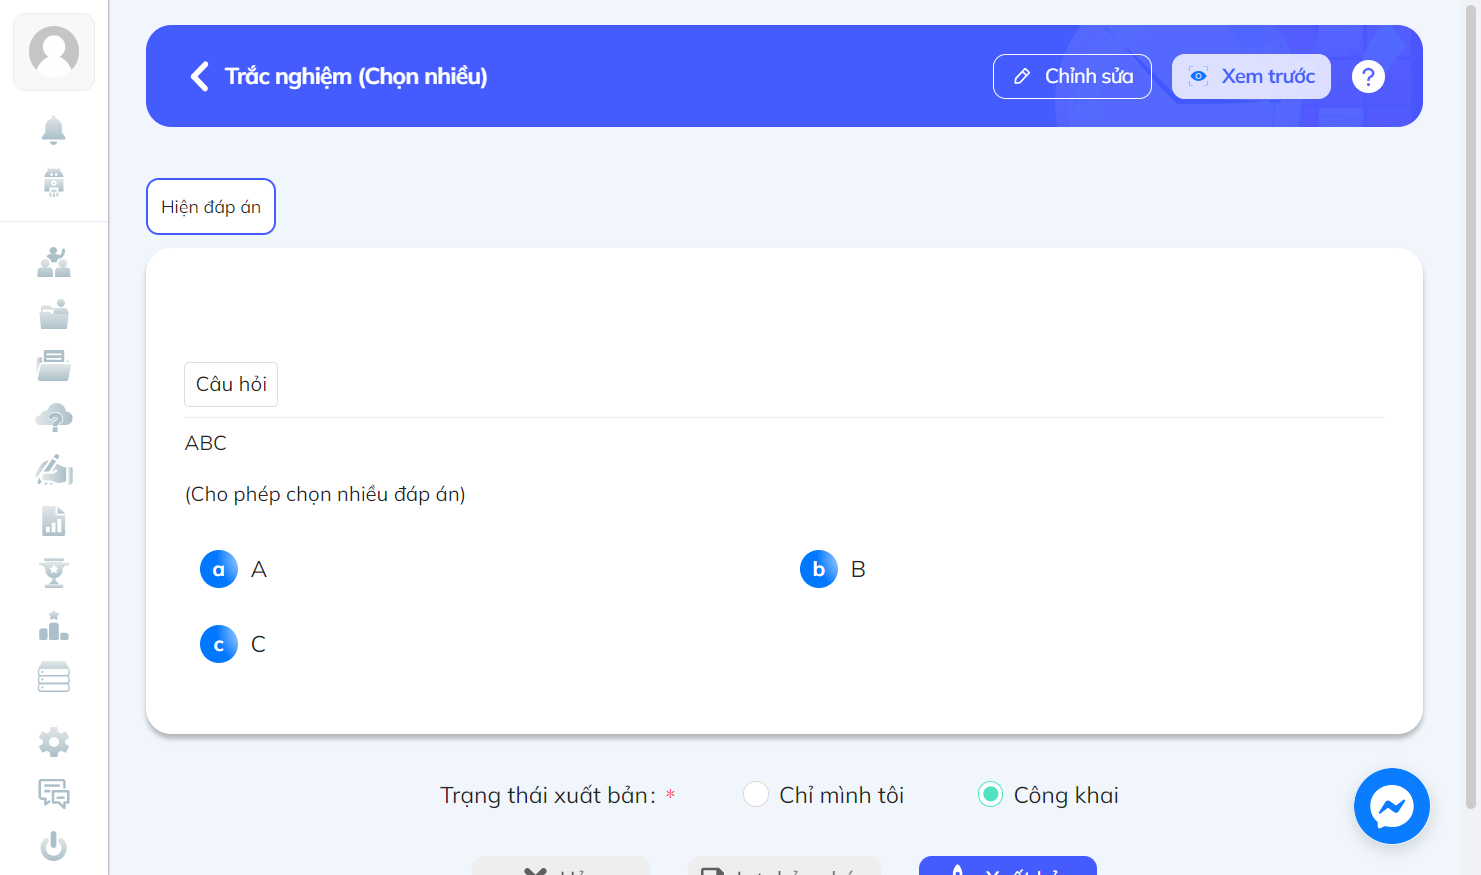
Task: Open the leaderboard podium icon
Action: click(x=54, y=626)
